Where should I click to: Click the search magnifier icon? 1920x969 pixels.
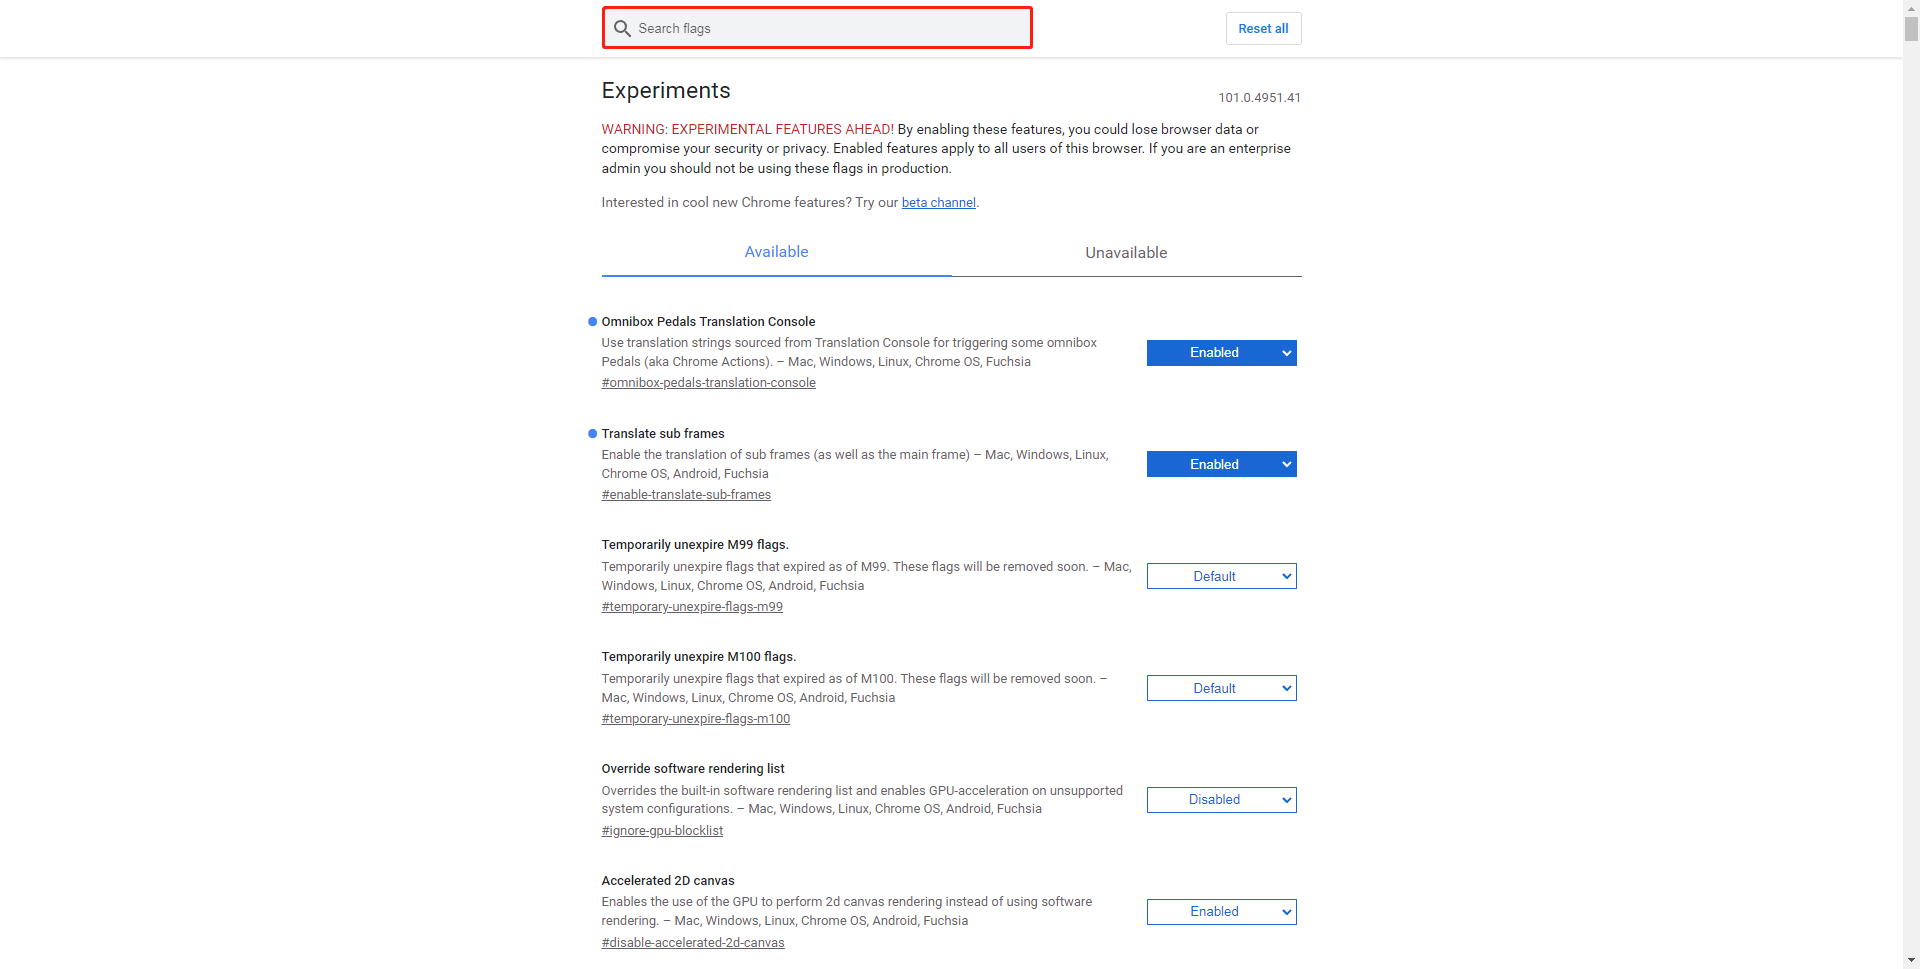tap(622, 28)
